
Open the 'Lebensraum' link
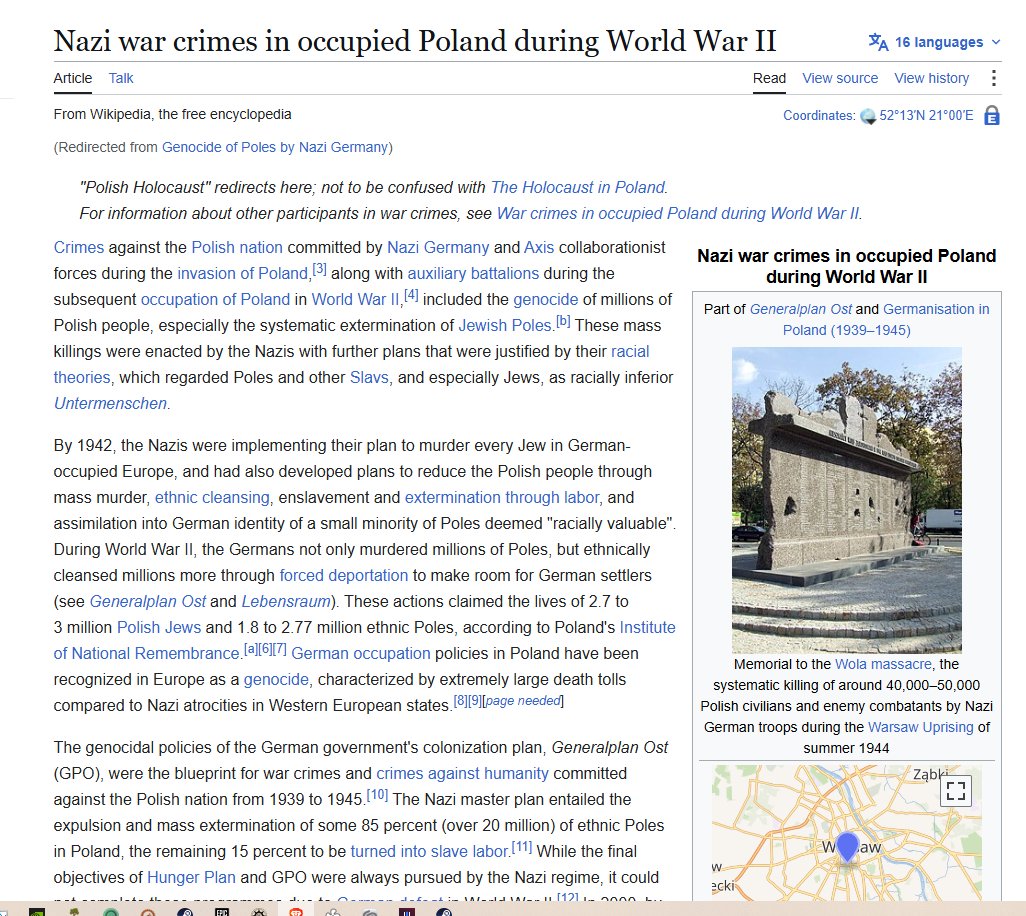[286, 601]
